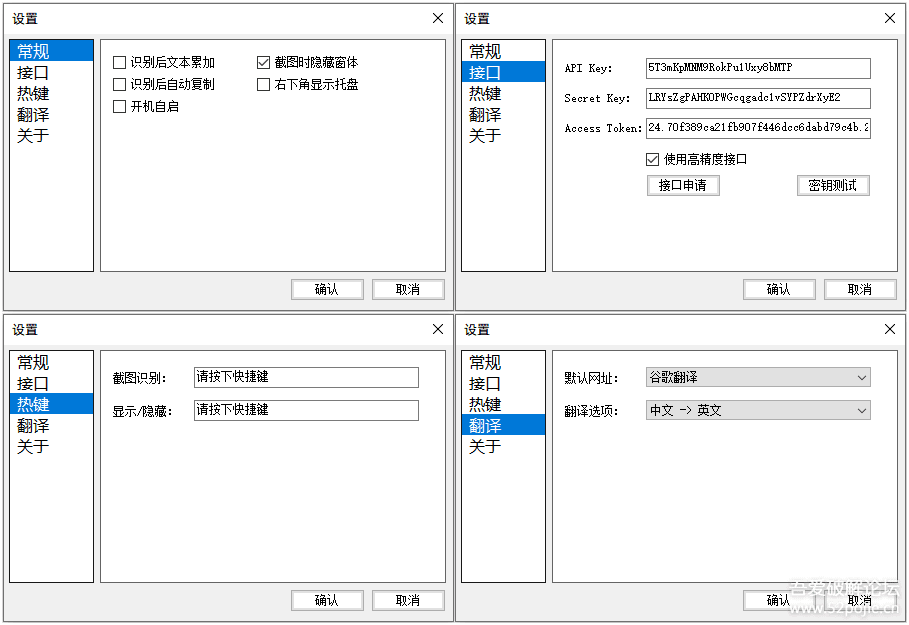Focus the API Key input field
Screen dimensions: 909x625
tap(758, 68)
